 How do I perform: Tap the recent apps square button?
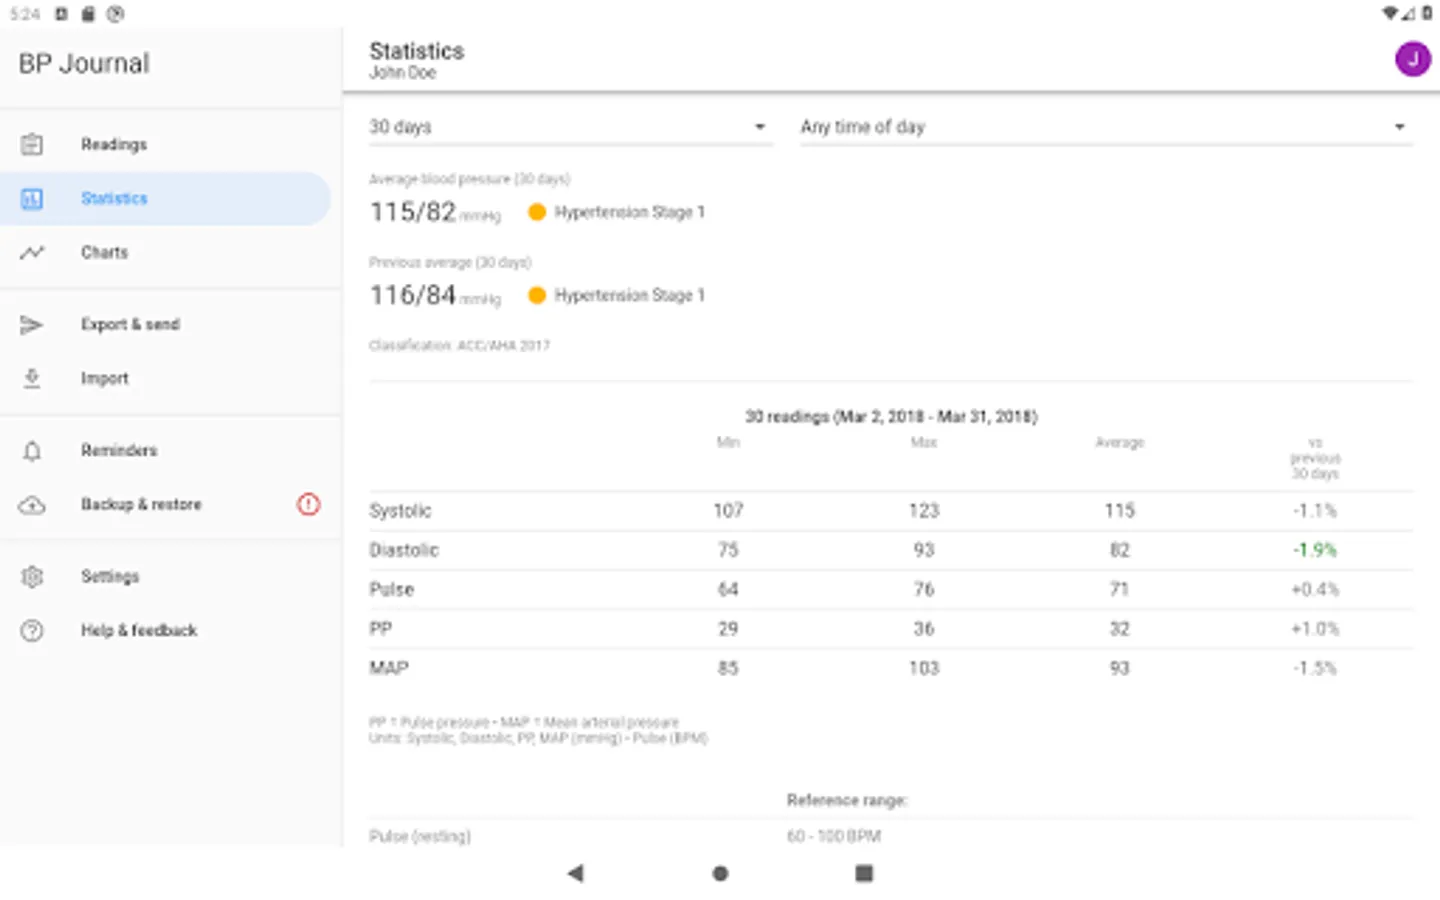coord(864,873)
